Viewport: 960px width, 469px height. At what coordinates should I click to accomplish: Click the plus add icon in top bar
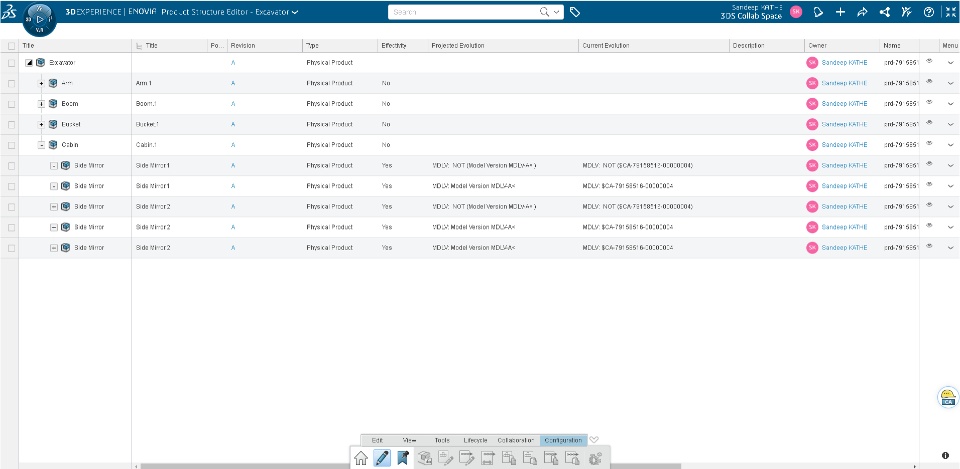point(841,12)
